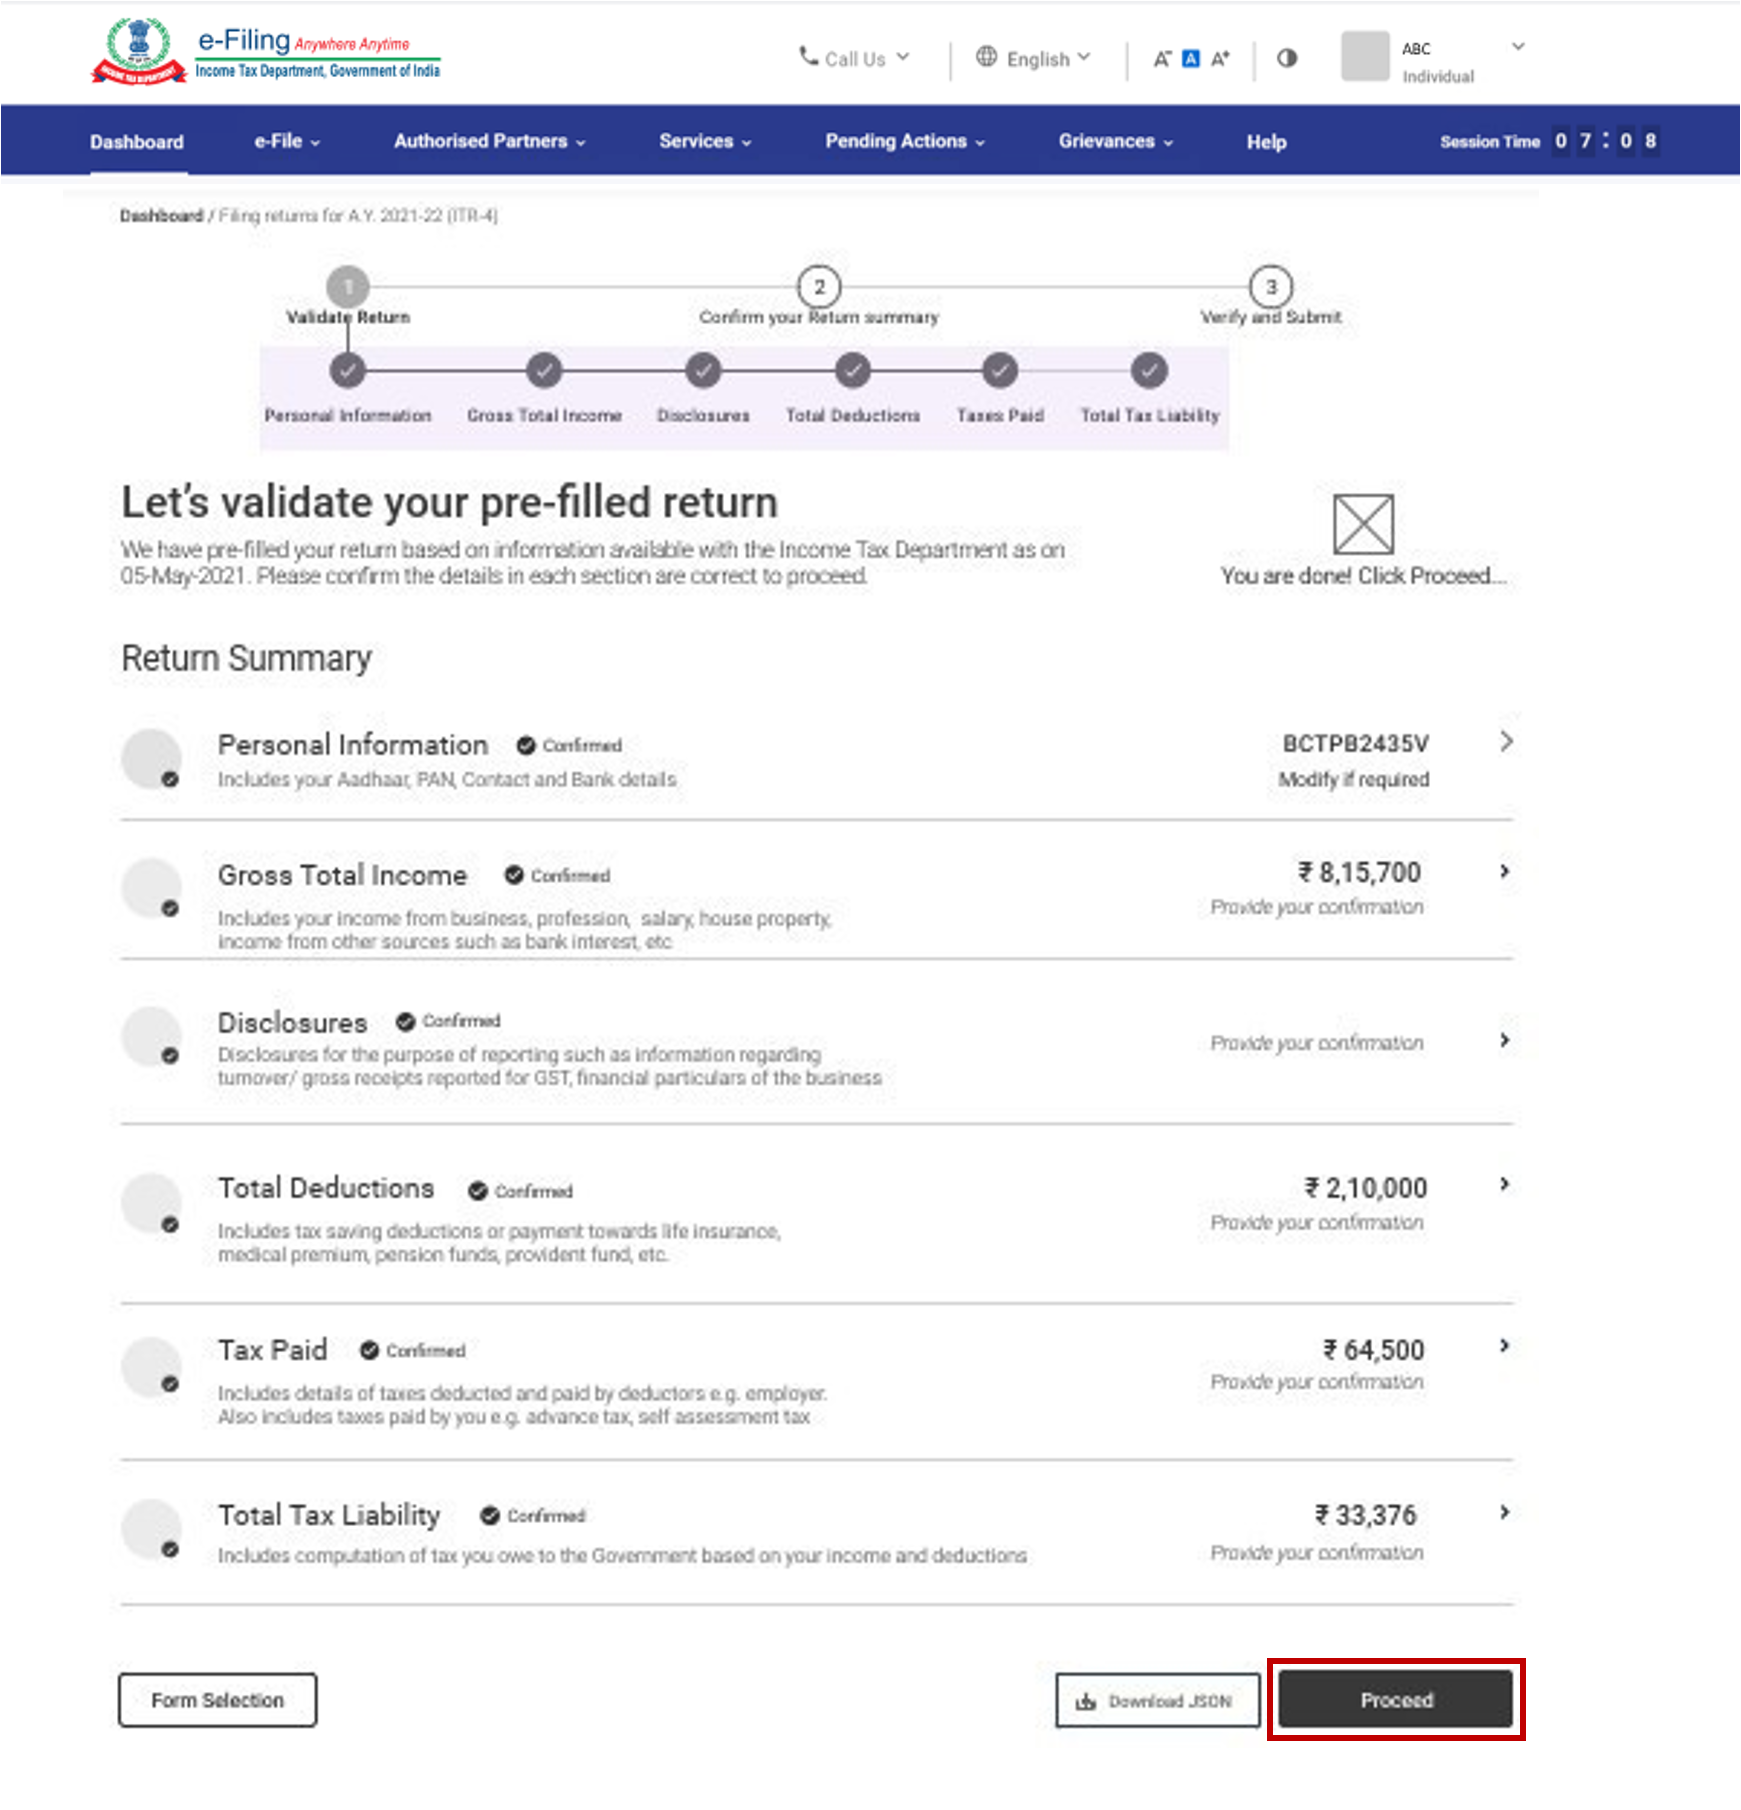Click Confirmed badge next to Gross Total Income
Viewport: 1741px width, 1810px height.
point(557,875)
